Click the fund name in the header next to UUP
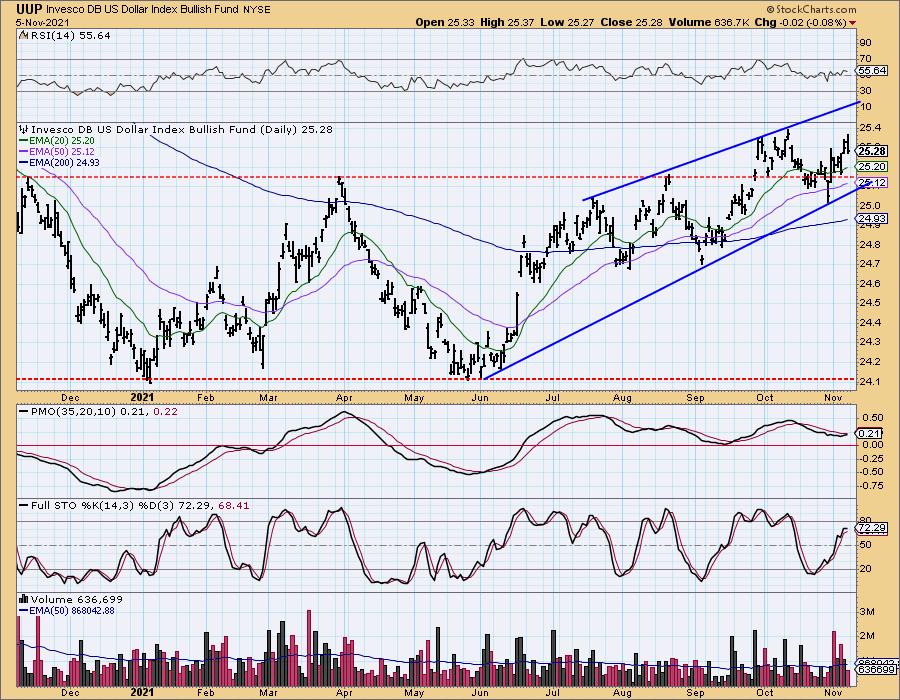This screenshot has width=900, height=700. (141, 10)
